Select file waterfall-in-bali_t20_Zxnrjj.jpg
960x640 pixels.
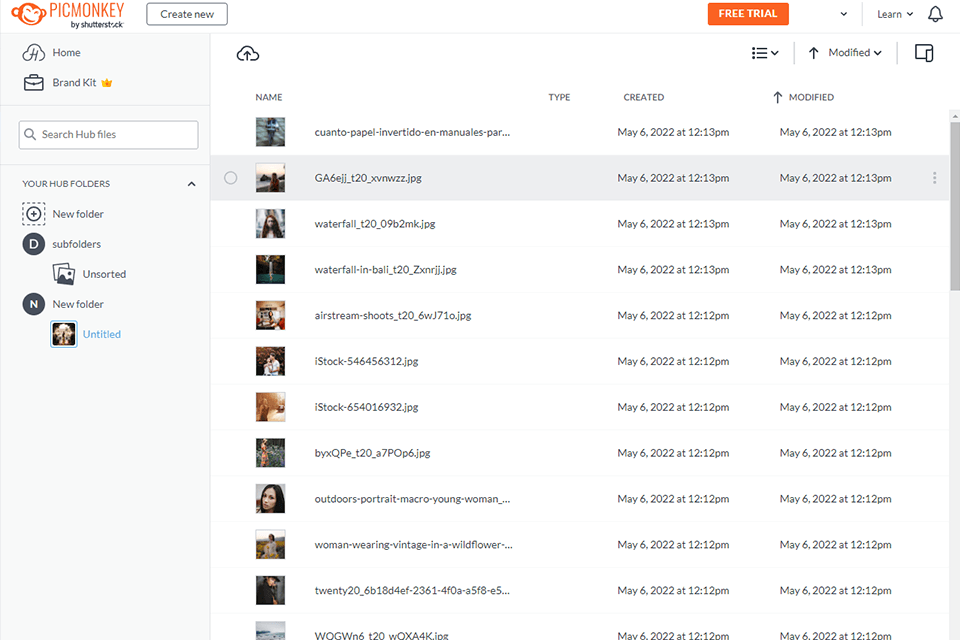(x=385, y=270)
